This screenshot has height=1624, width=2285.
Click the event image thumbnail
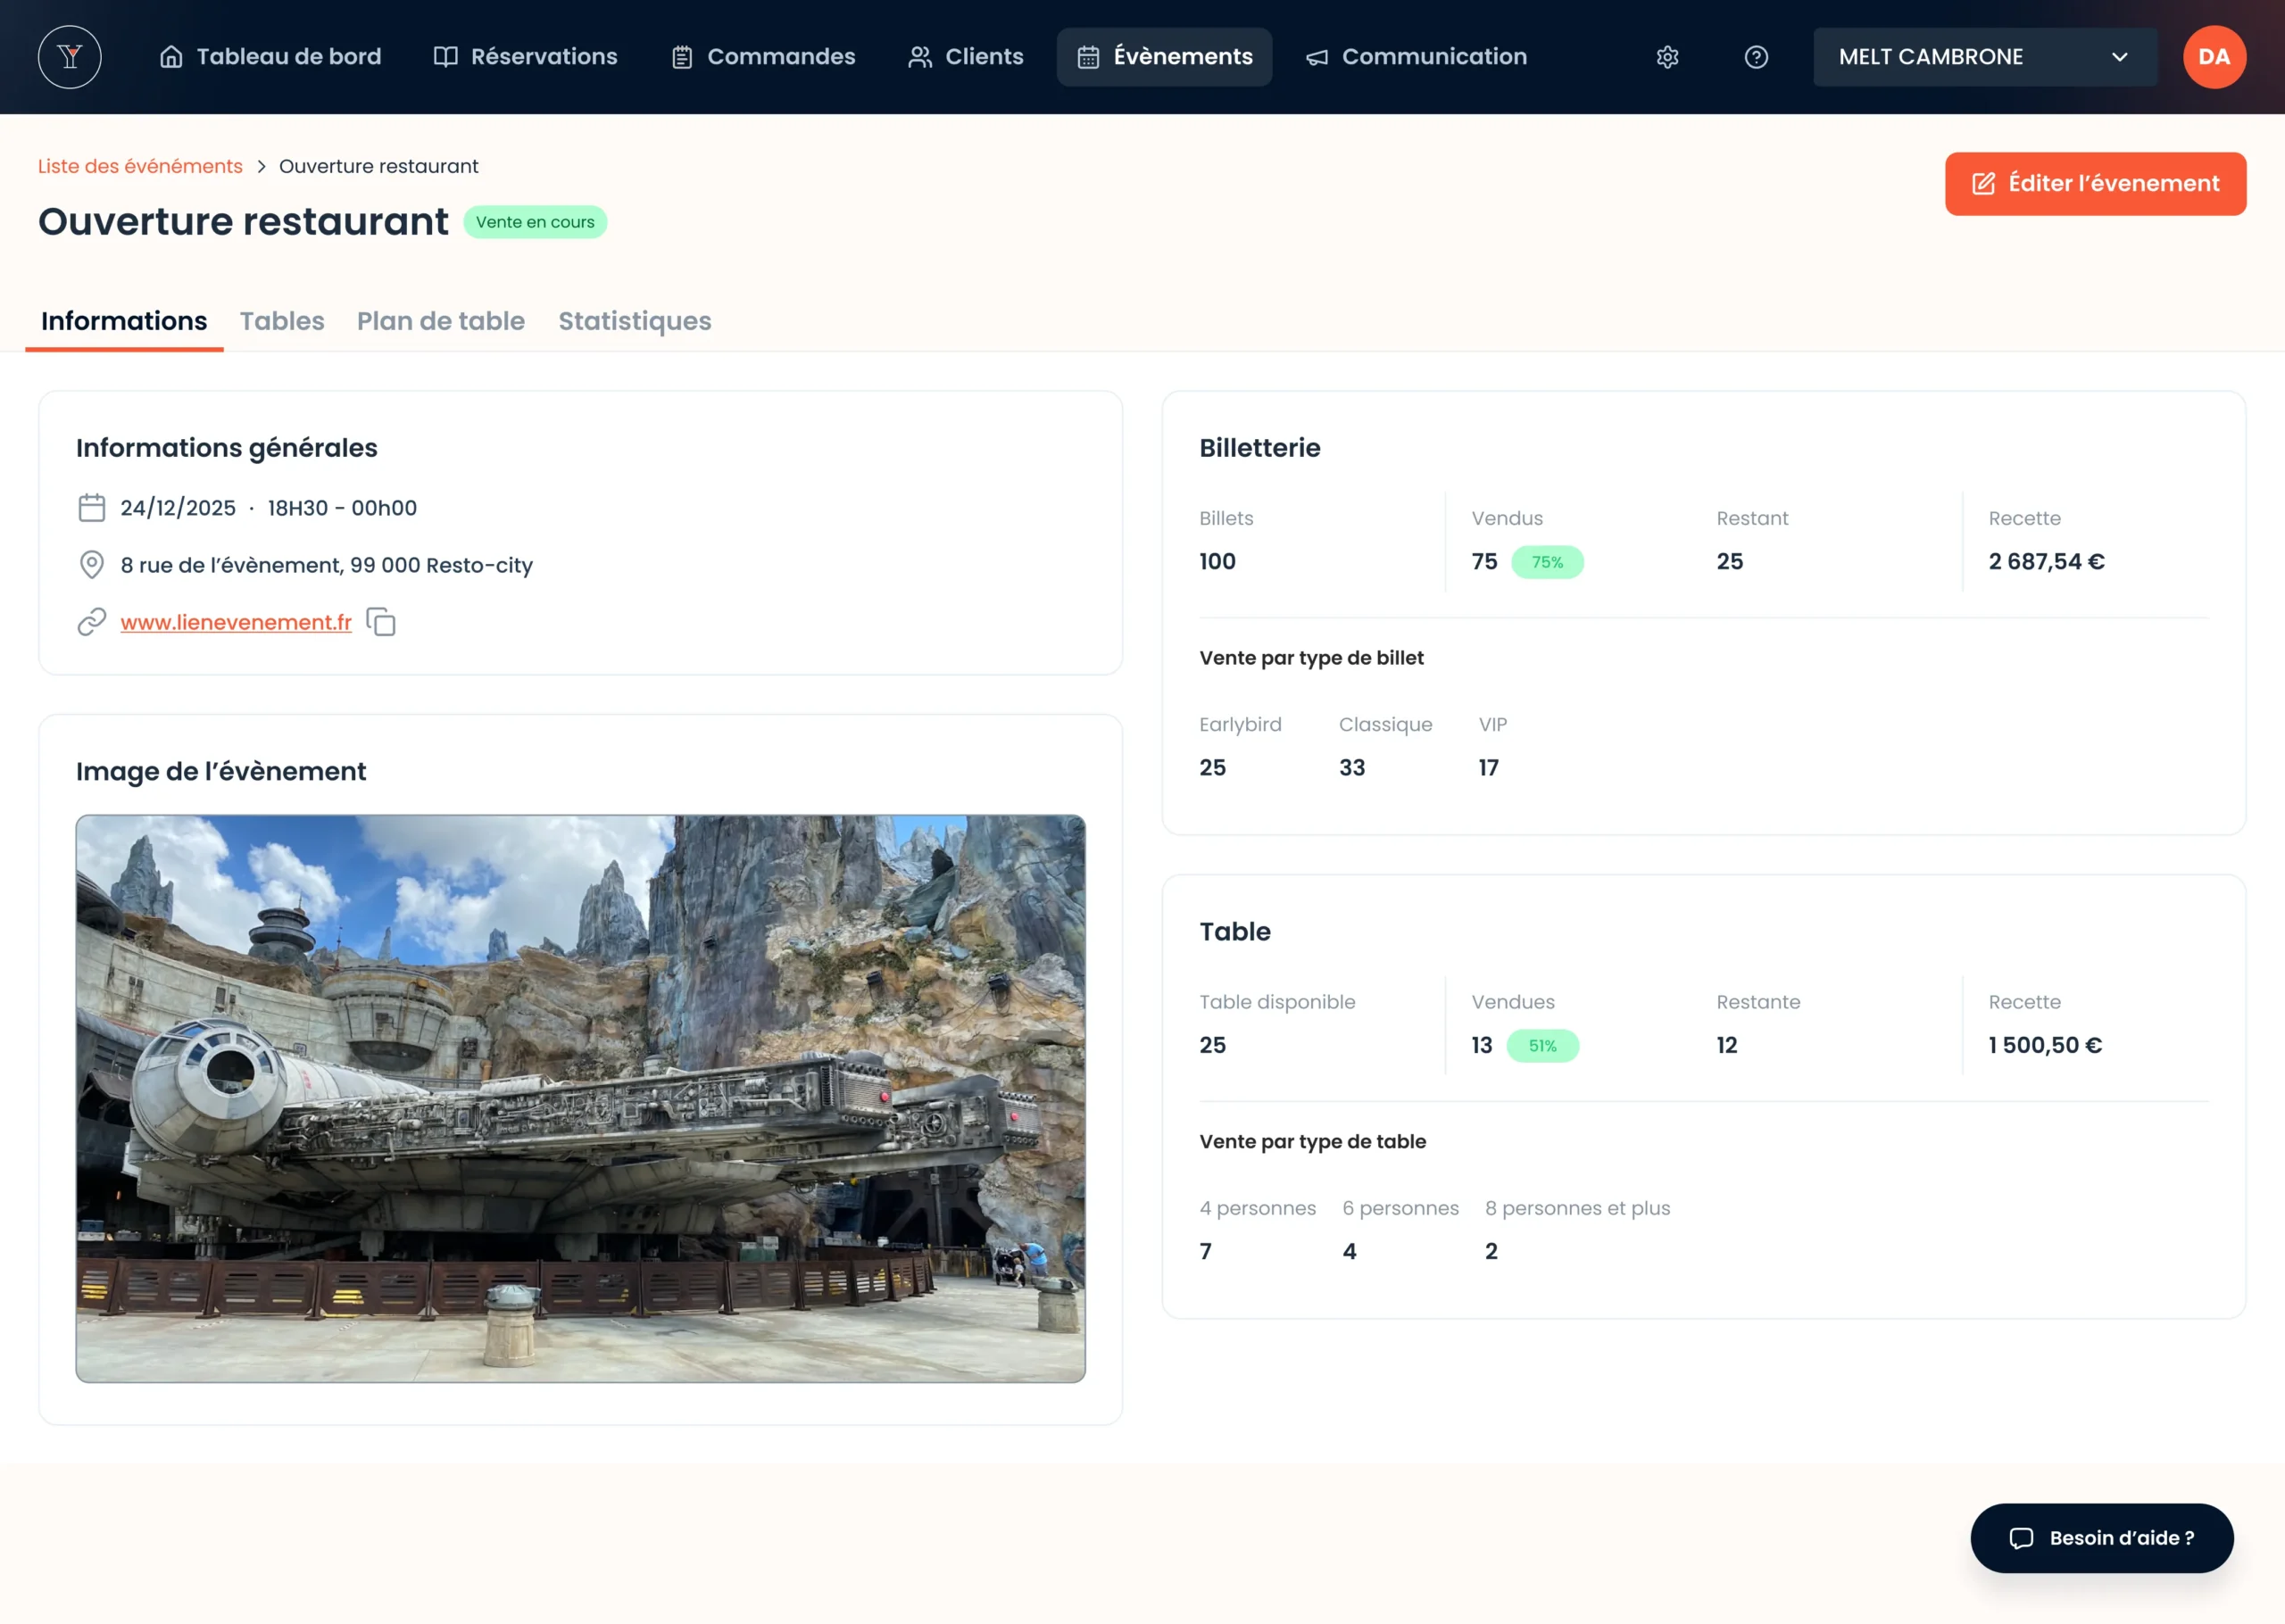click(580, 1098)
